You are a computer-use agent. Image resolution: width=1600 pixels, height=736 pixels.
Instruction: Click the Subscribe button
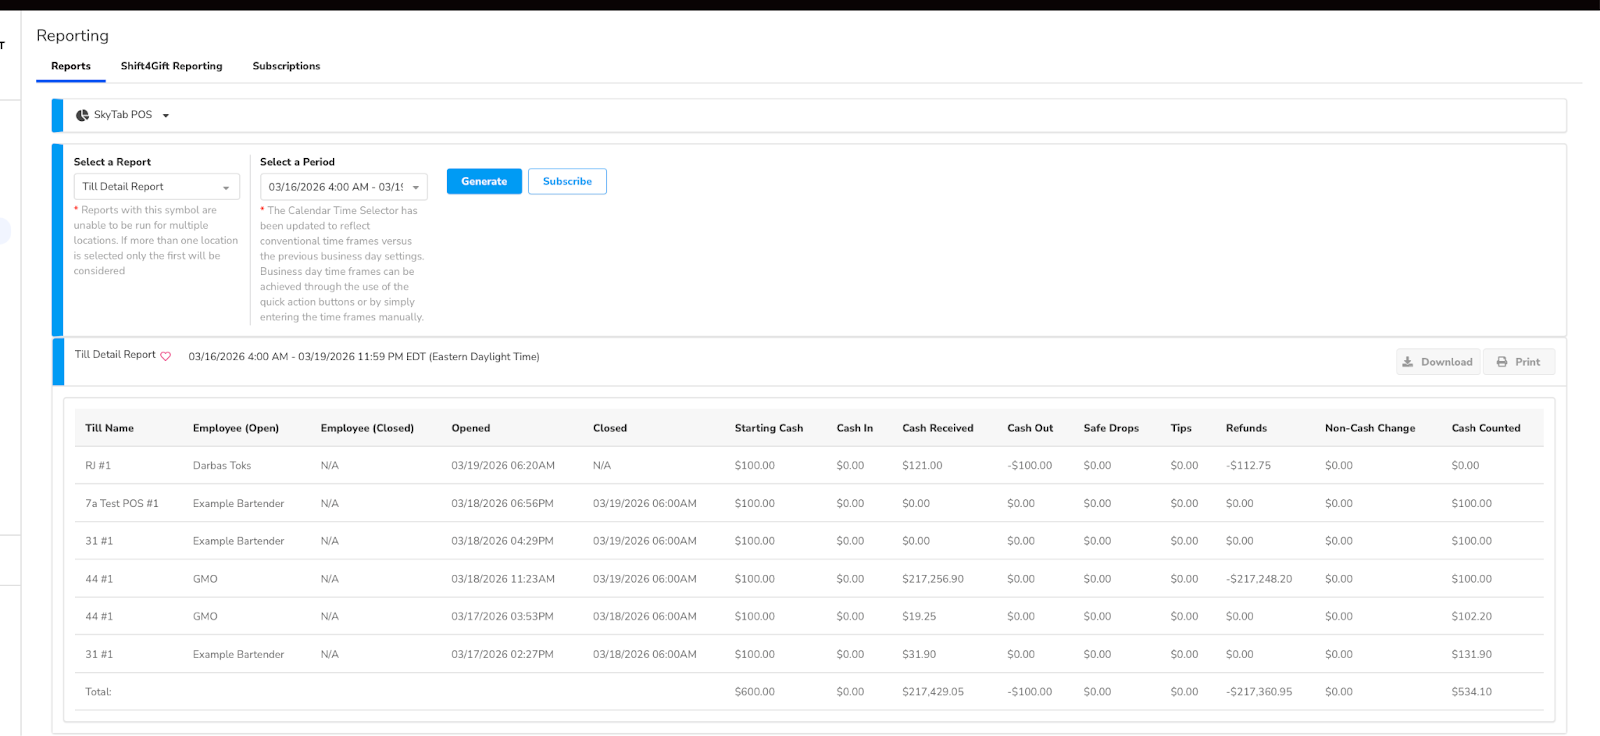point(567,181)
